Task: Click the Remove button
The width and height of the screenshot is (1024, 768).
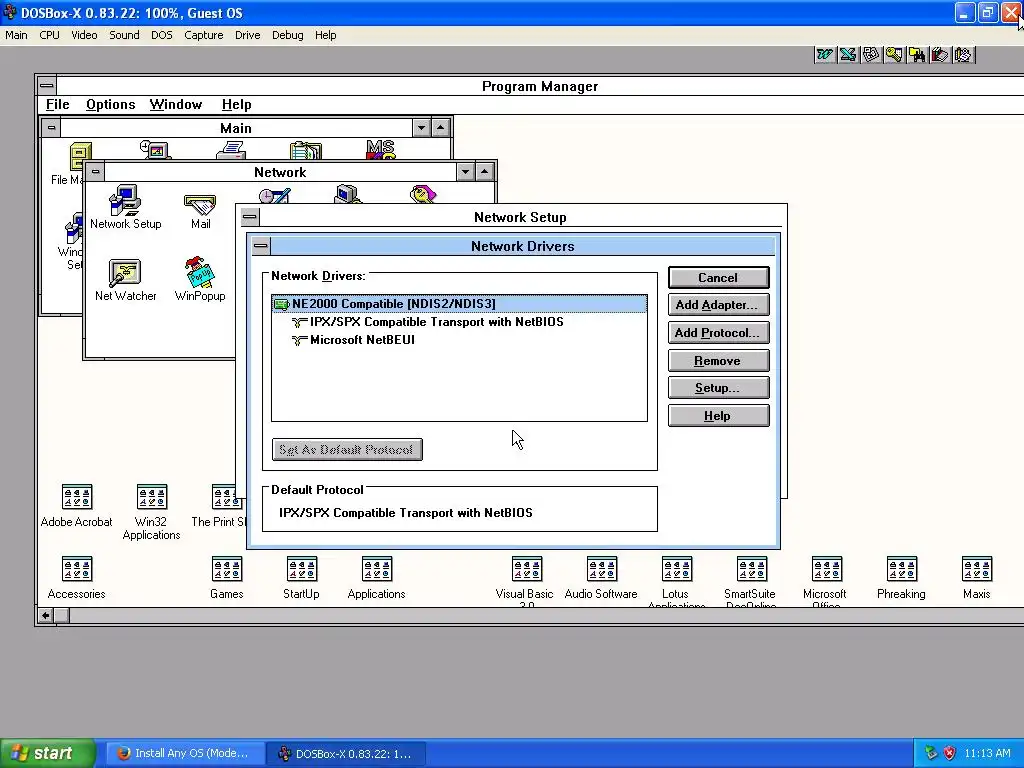Action: click(718, 360)
